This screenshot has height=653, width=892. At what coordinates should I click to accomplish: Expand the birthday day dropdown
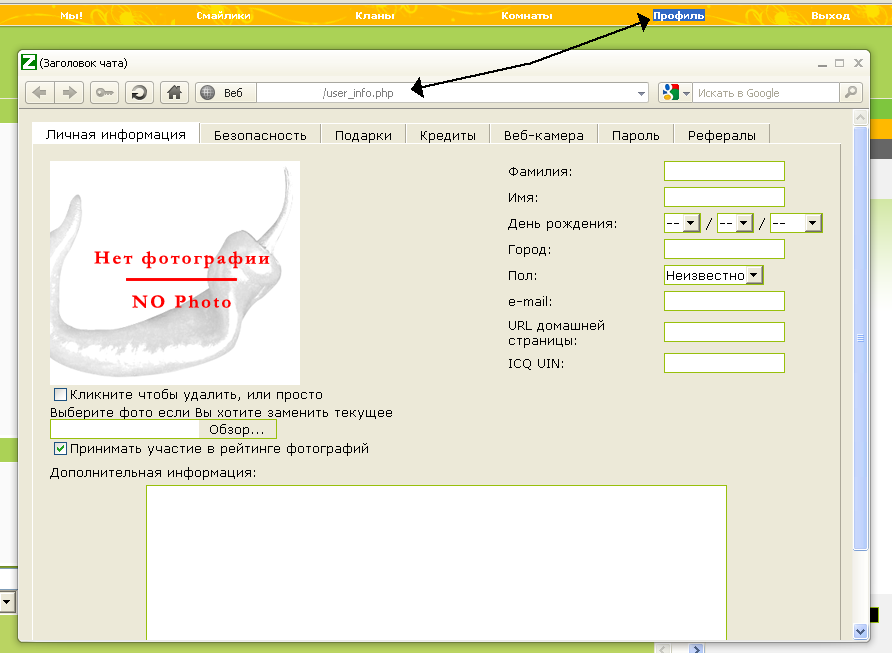click(690, 224)
